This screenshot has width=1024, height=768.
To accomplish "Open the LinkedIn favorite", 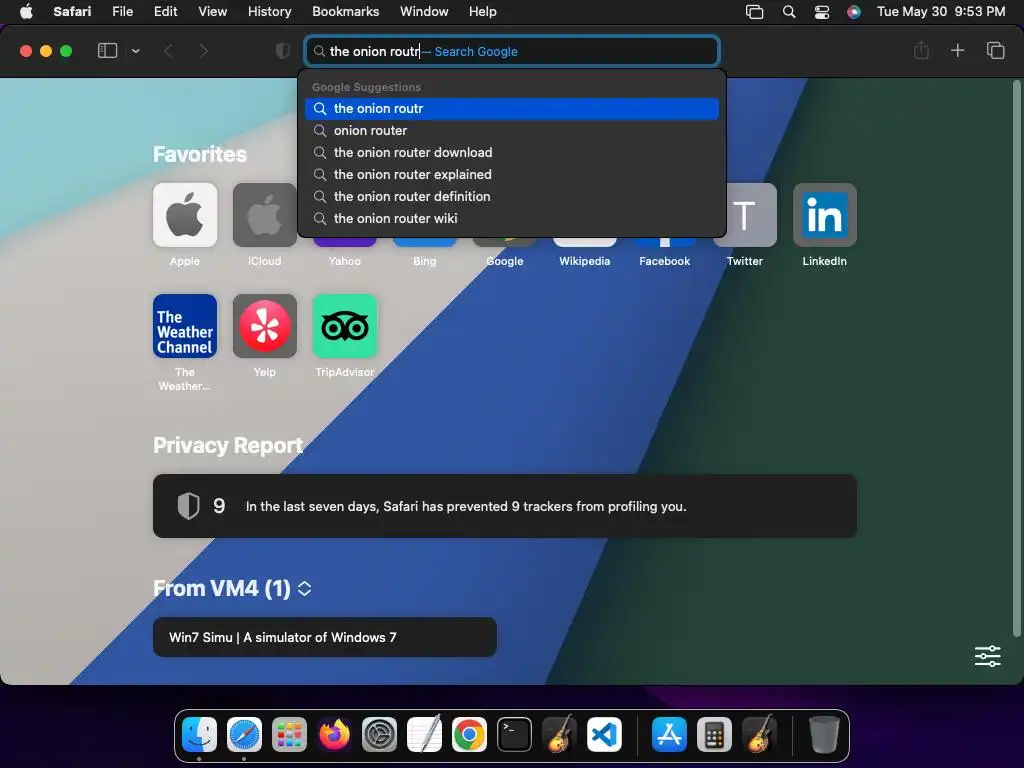I will coord(824,215).
